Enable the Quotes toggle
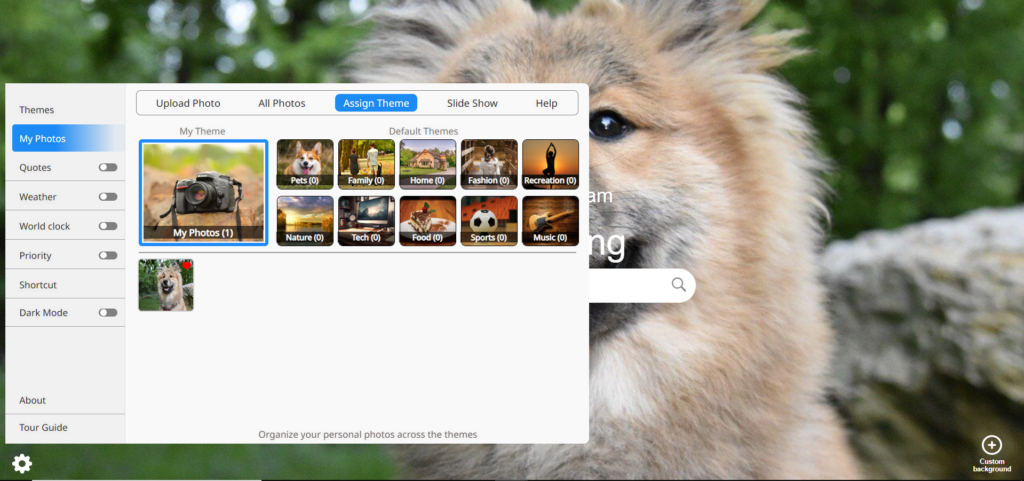Viewport: 1024px width, 481px height. (107, 168)
